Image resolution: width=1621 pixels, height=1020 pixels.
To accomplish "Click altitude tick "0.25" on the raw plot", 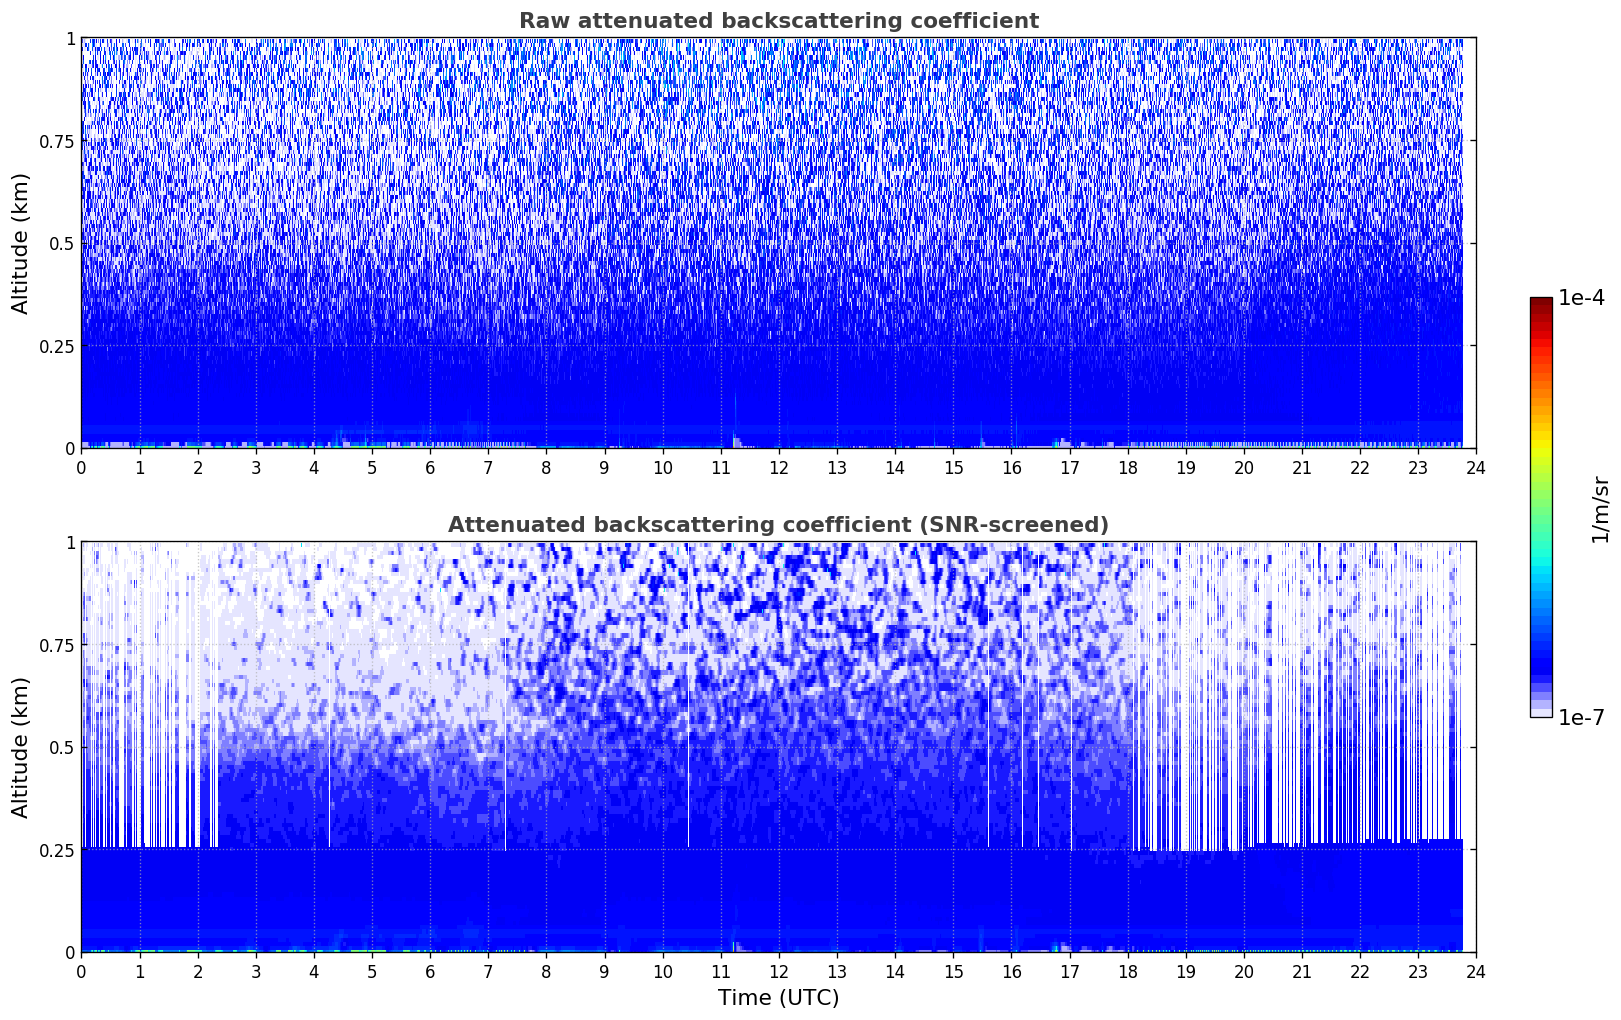I will coord(56,346).
